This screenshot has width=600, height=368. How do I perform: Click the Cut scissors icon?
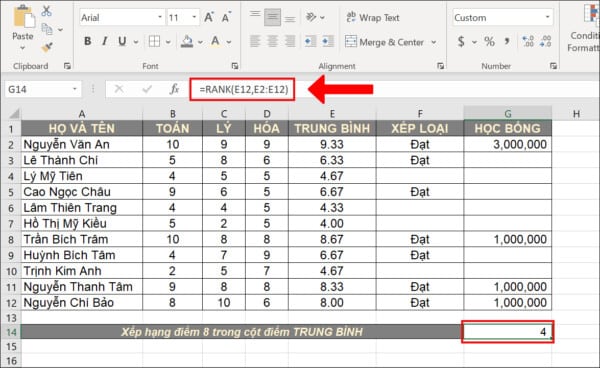pos(46,11)
